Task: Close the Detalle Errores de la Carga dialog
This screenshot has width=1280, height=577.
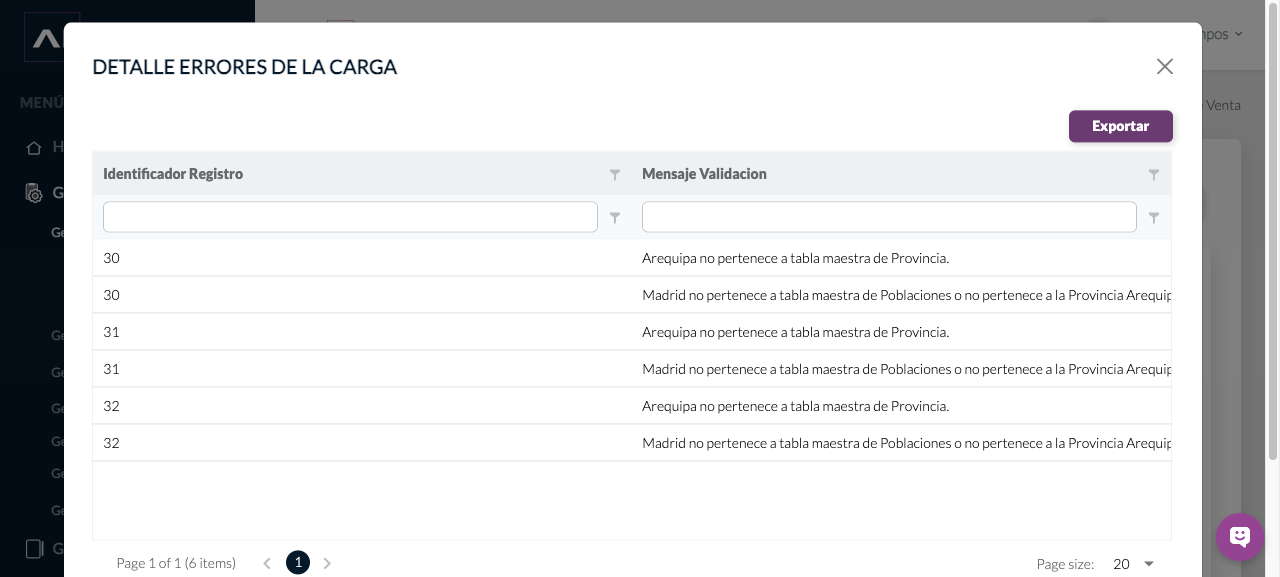Action: [x=1164, y=66]
